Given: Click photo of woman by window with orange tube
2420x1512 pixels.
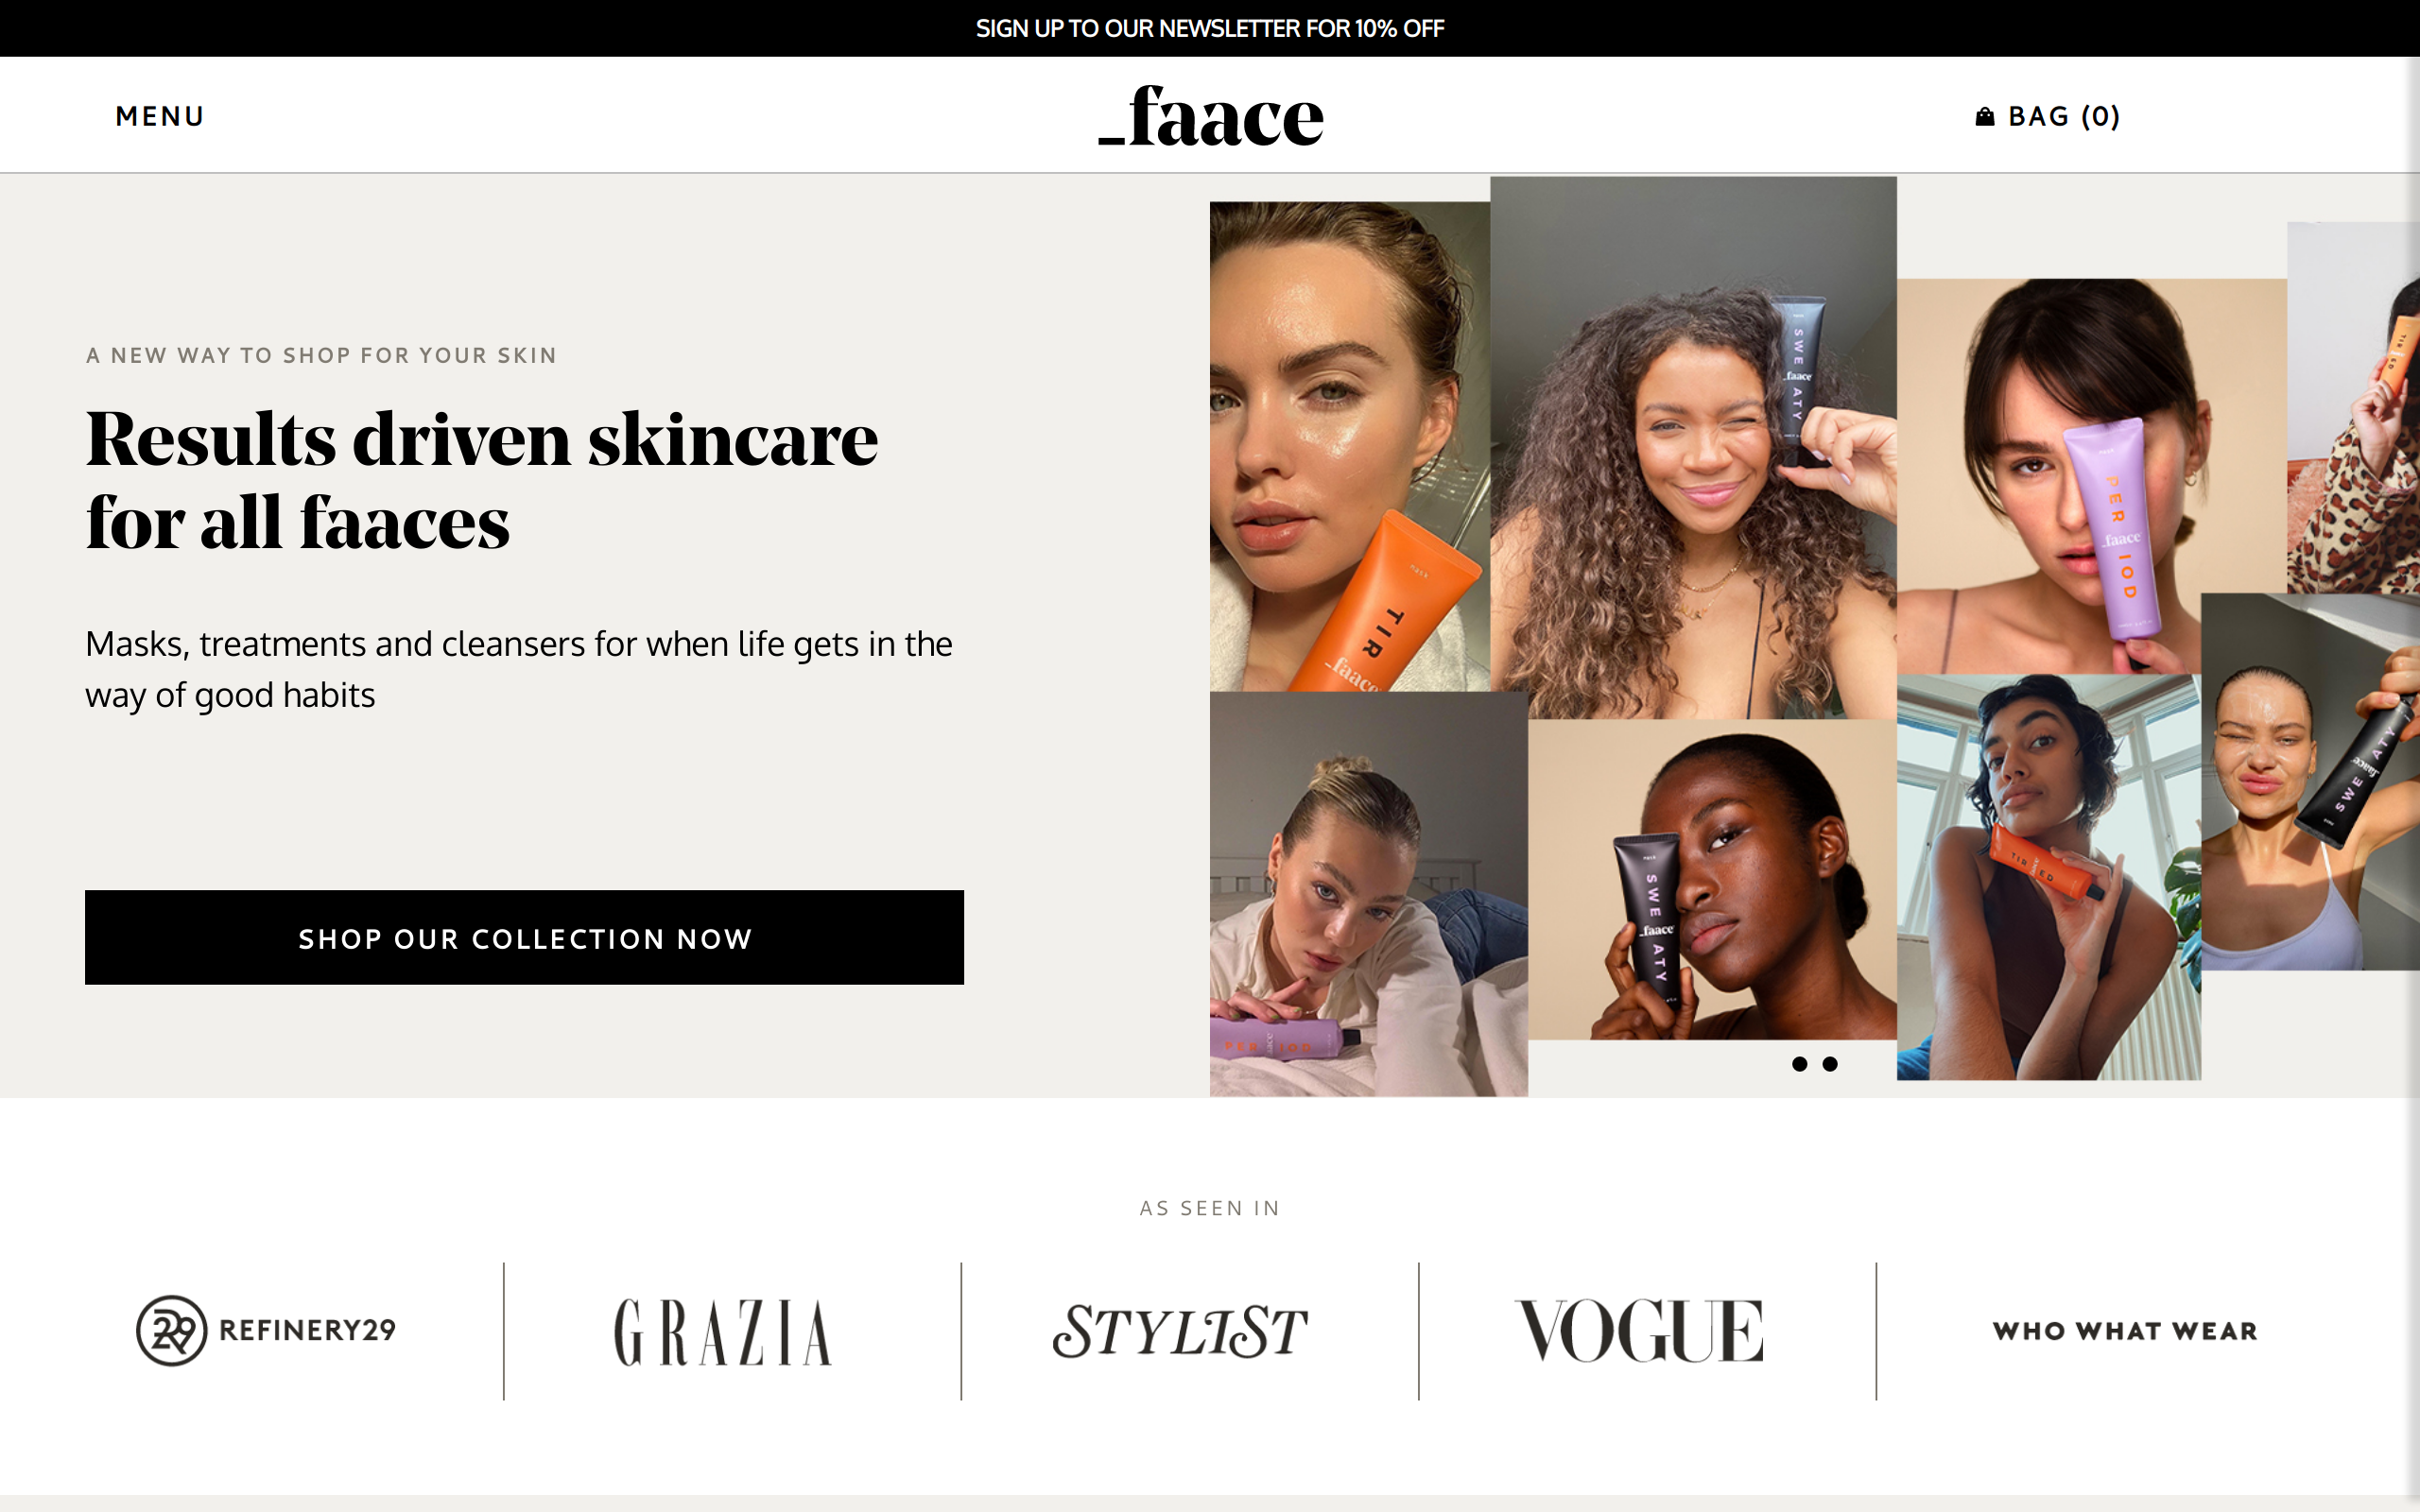Looking at the screenshot, I should point(2048,877).
